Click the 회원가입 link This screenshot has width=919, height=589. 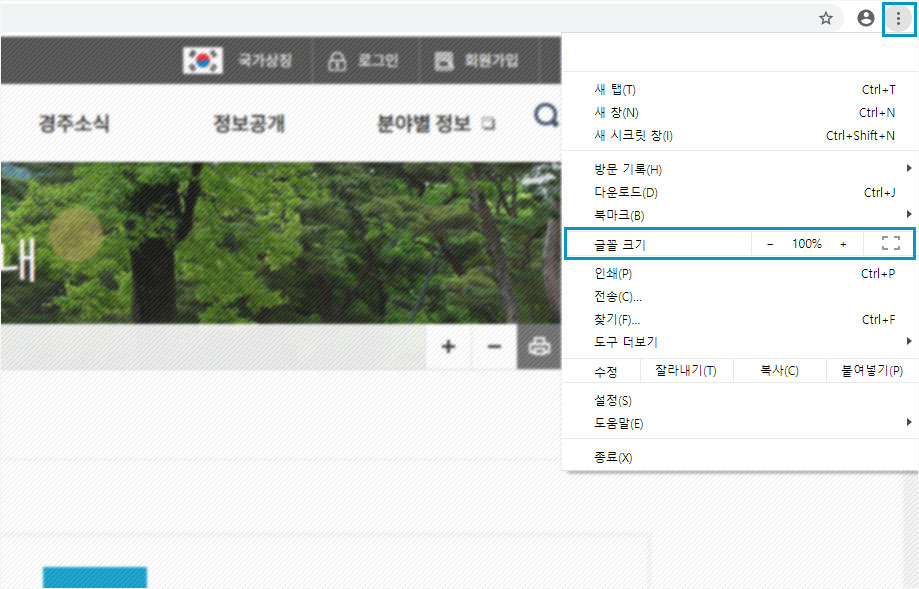click(491, 60)
